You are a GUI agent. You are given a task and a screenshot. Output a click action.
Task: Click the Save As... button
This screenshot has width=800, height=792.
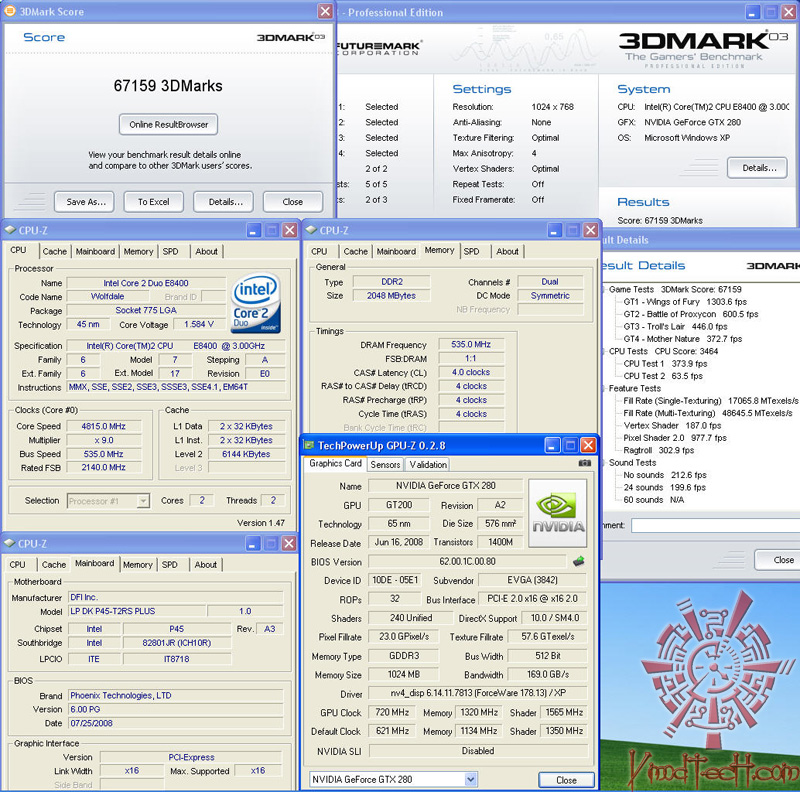(x=84, y=202)
